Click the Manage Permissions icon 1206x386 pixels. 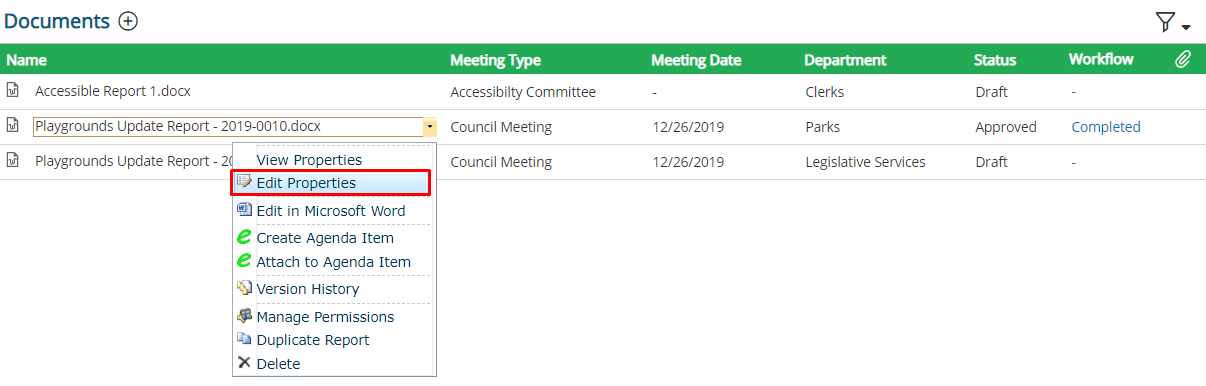coord(245,316)
